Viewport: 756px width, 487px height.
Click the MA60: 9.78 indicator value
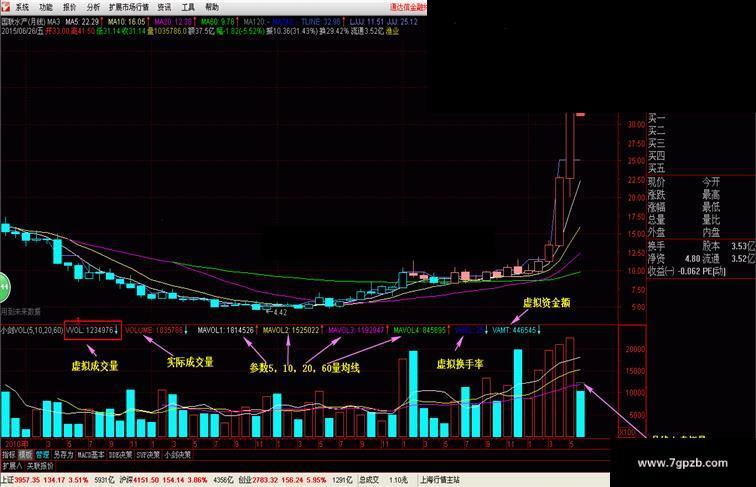[217, 22]
